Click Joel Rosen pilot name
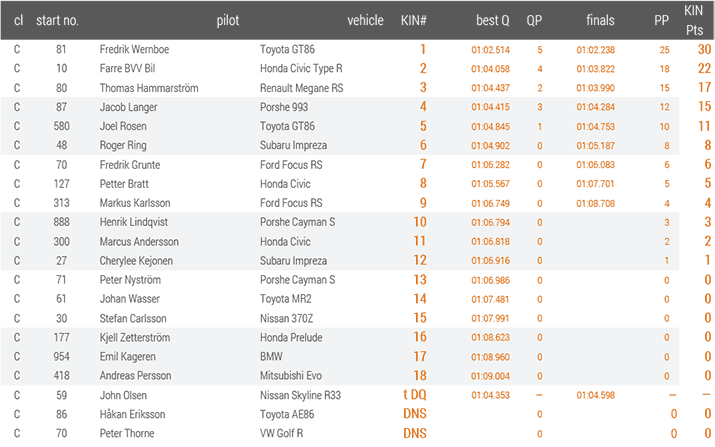The height and width of the screenshot is (447, 715). point(123,126)
